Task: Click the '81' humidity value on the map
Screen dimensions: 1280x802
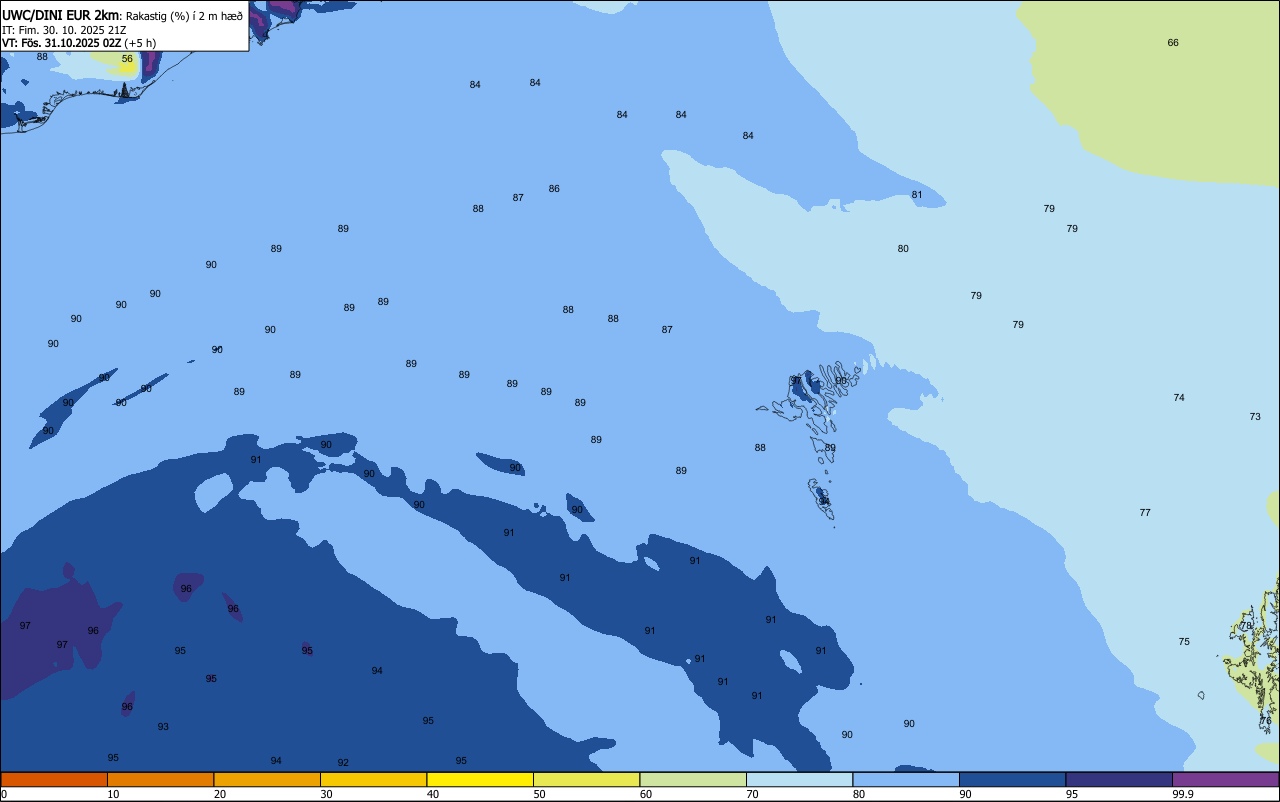Action: (917, 194)
